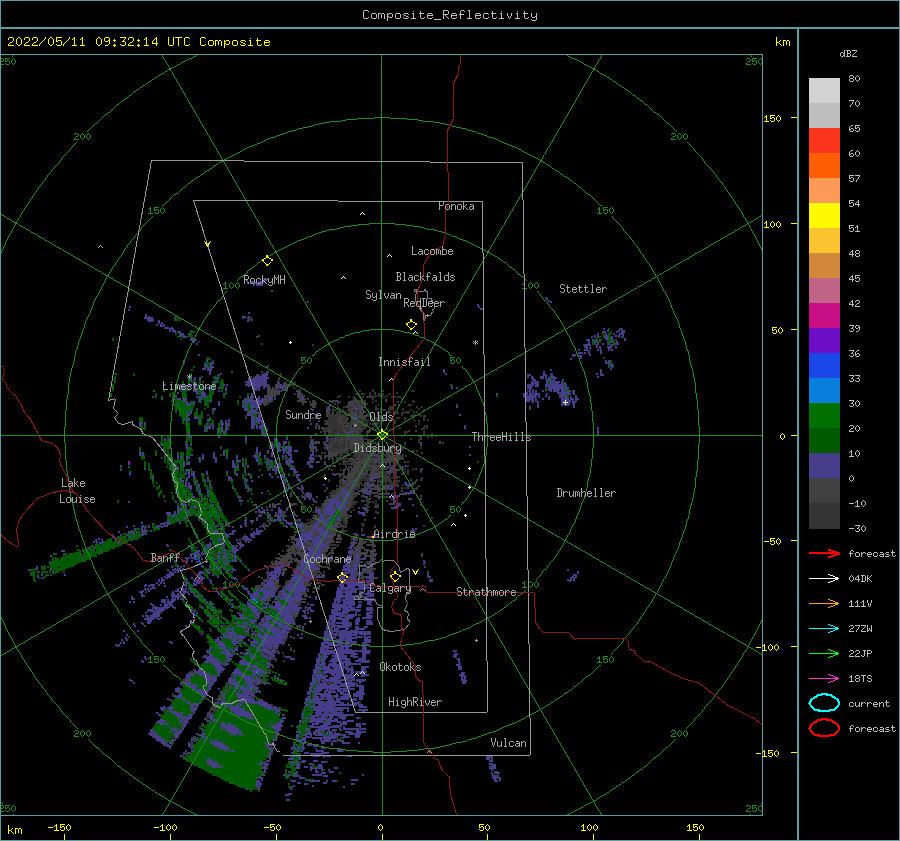Click the HighRiver city label
900x841 pixels.
pyautogui.click(x=415, y=702)
